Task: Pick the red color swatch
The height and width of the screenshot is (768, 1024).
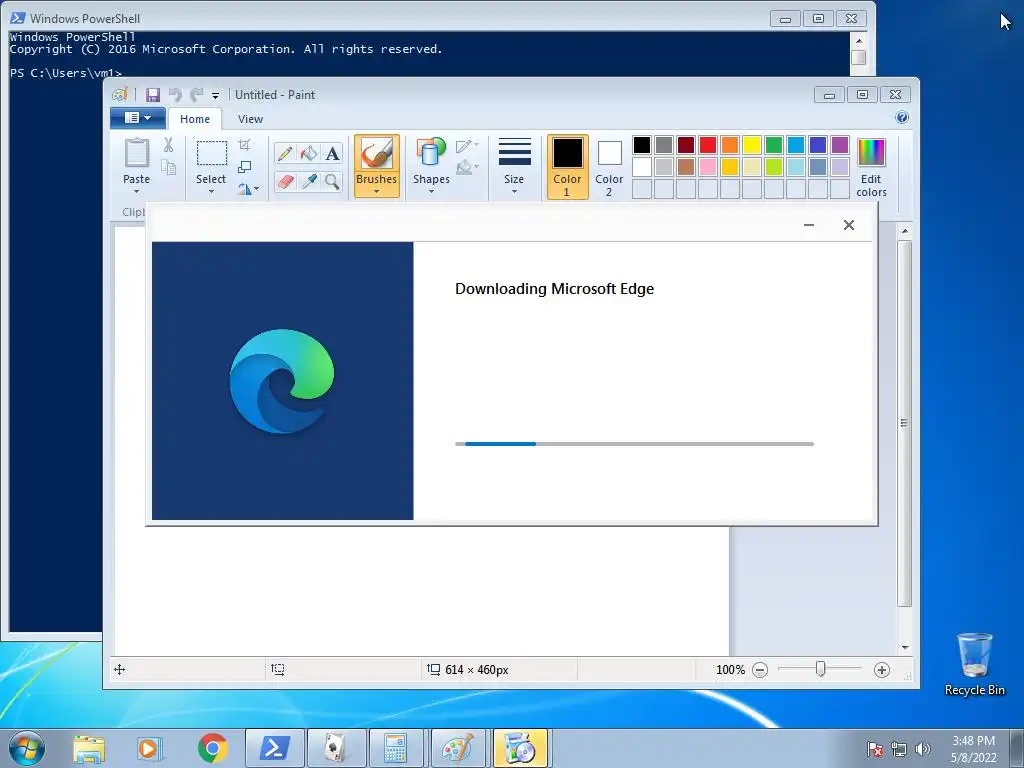Action: 708,145
